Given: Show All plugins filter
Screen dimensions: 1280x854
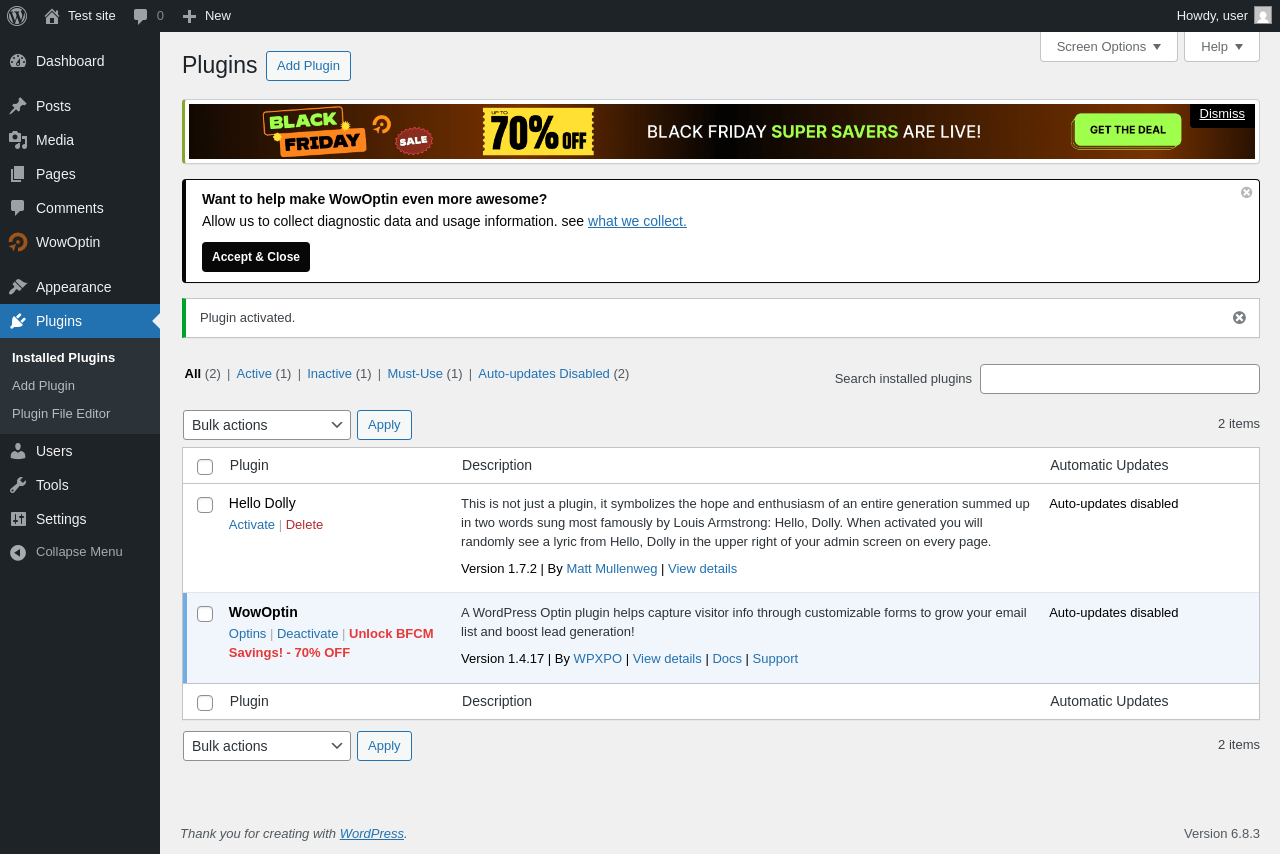Looking at the screenshot, I should pyautogui.click(x=193, y=374).
